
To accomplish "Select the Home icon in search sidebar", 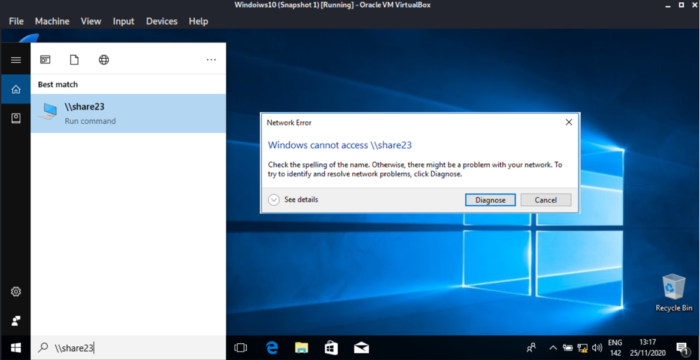I will [x=16, y=89].
